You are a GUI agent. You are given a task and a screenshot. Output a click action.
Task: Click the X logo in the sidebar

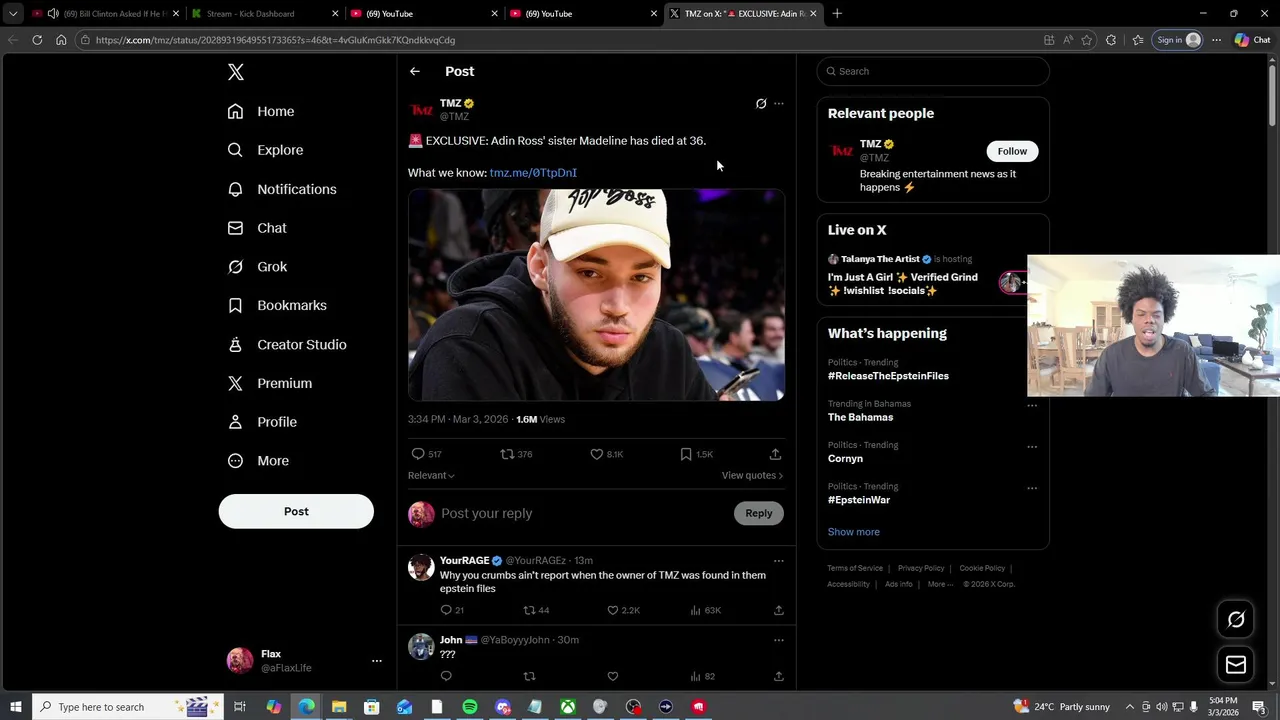click(236, 72)
